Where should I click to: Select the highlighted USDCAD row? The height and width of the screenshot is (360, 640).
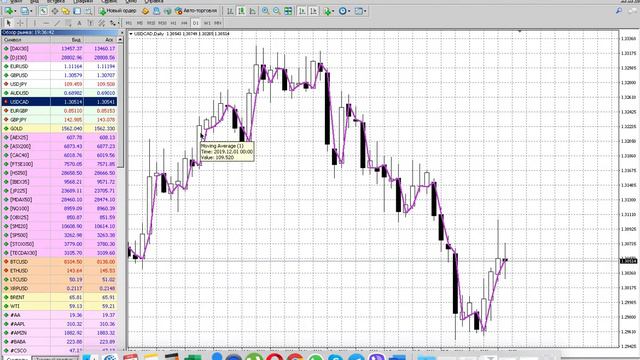59,102
